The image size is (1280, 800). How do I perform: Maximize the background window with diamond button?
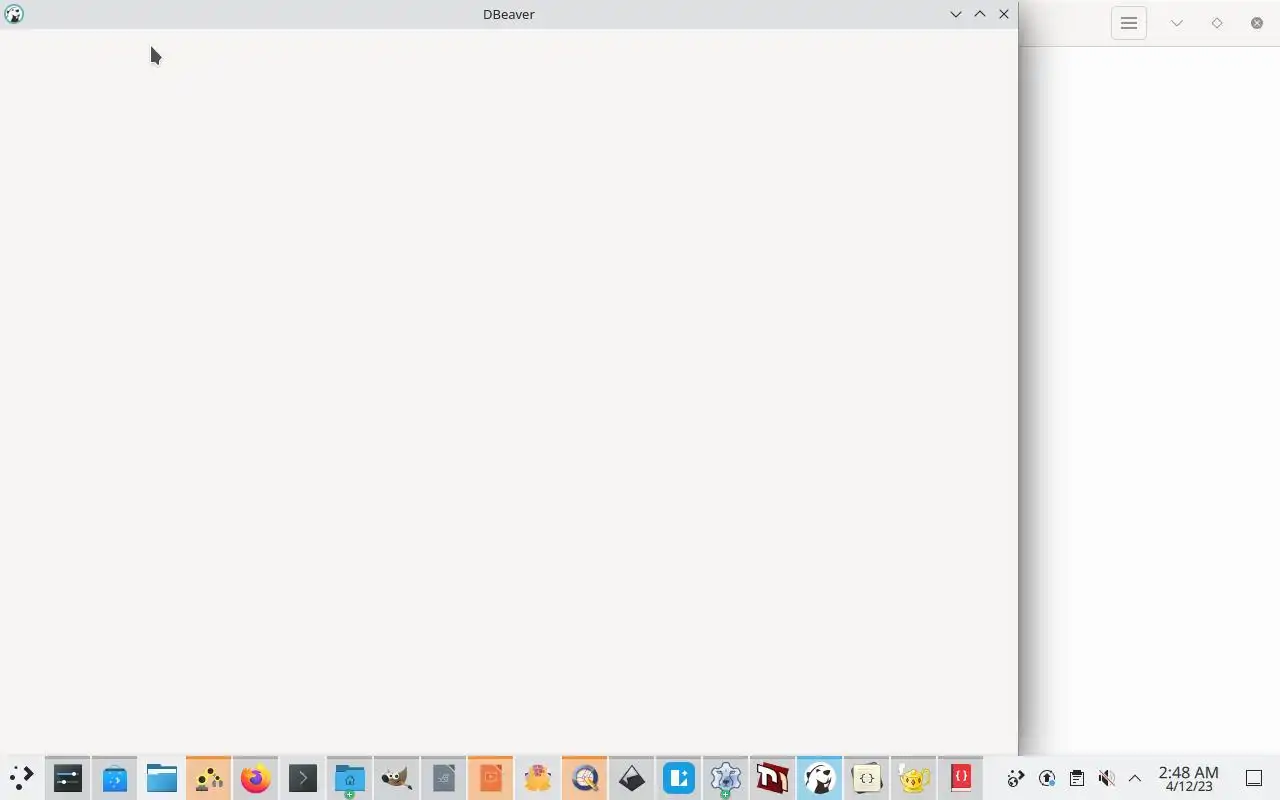coord(1217,23)
